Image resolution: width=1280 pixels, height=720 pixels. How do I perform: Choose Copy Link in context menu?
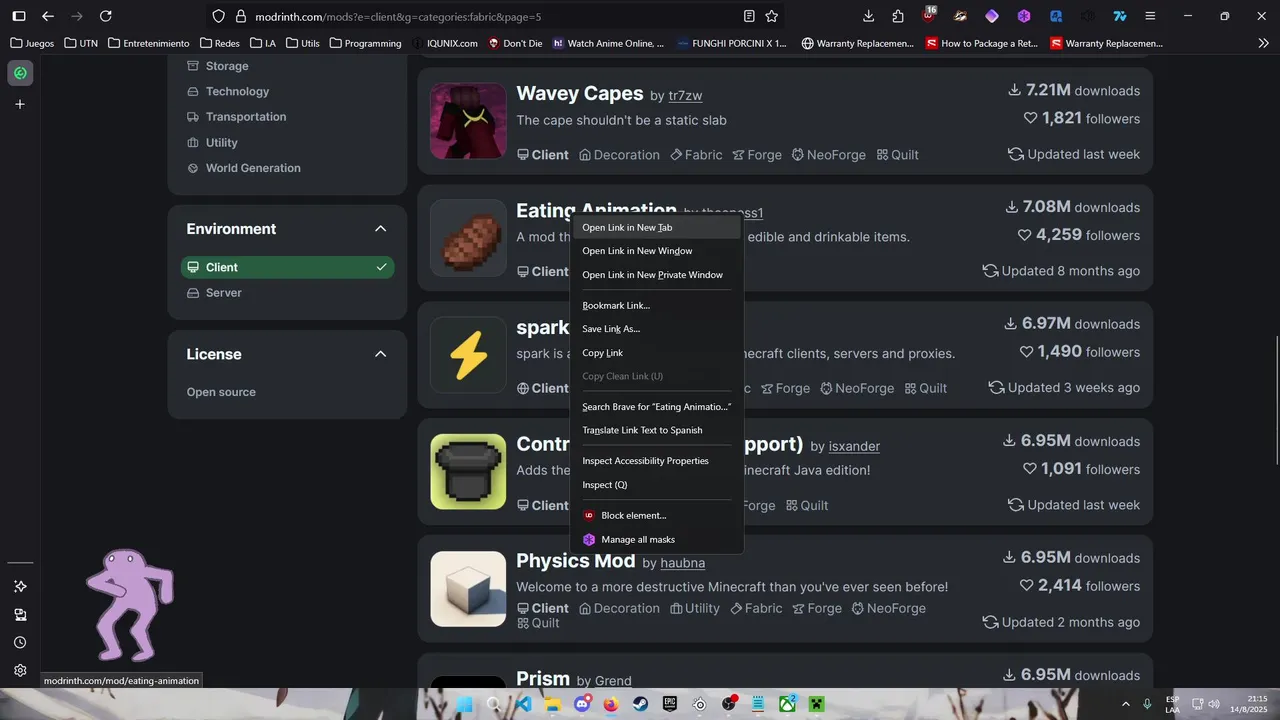[656, 353]
